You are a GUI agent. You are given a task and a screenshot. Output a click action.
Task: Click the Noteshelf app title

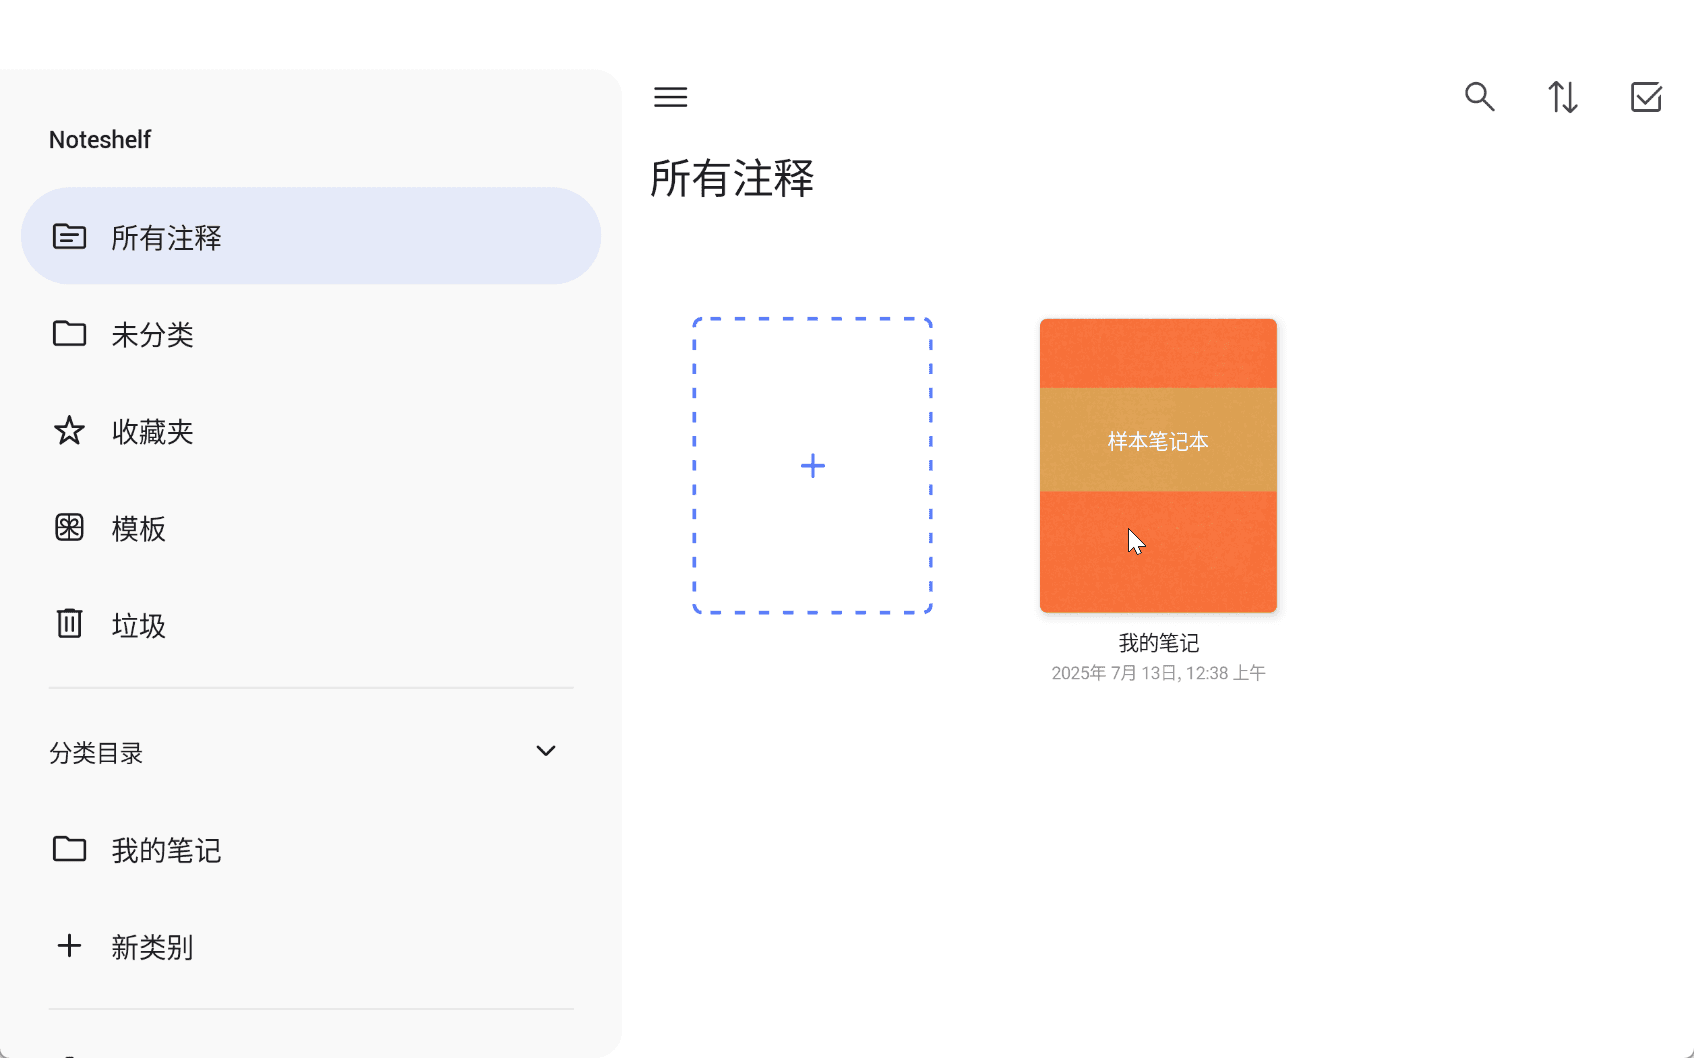99,139
